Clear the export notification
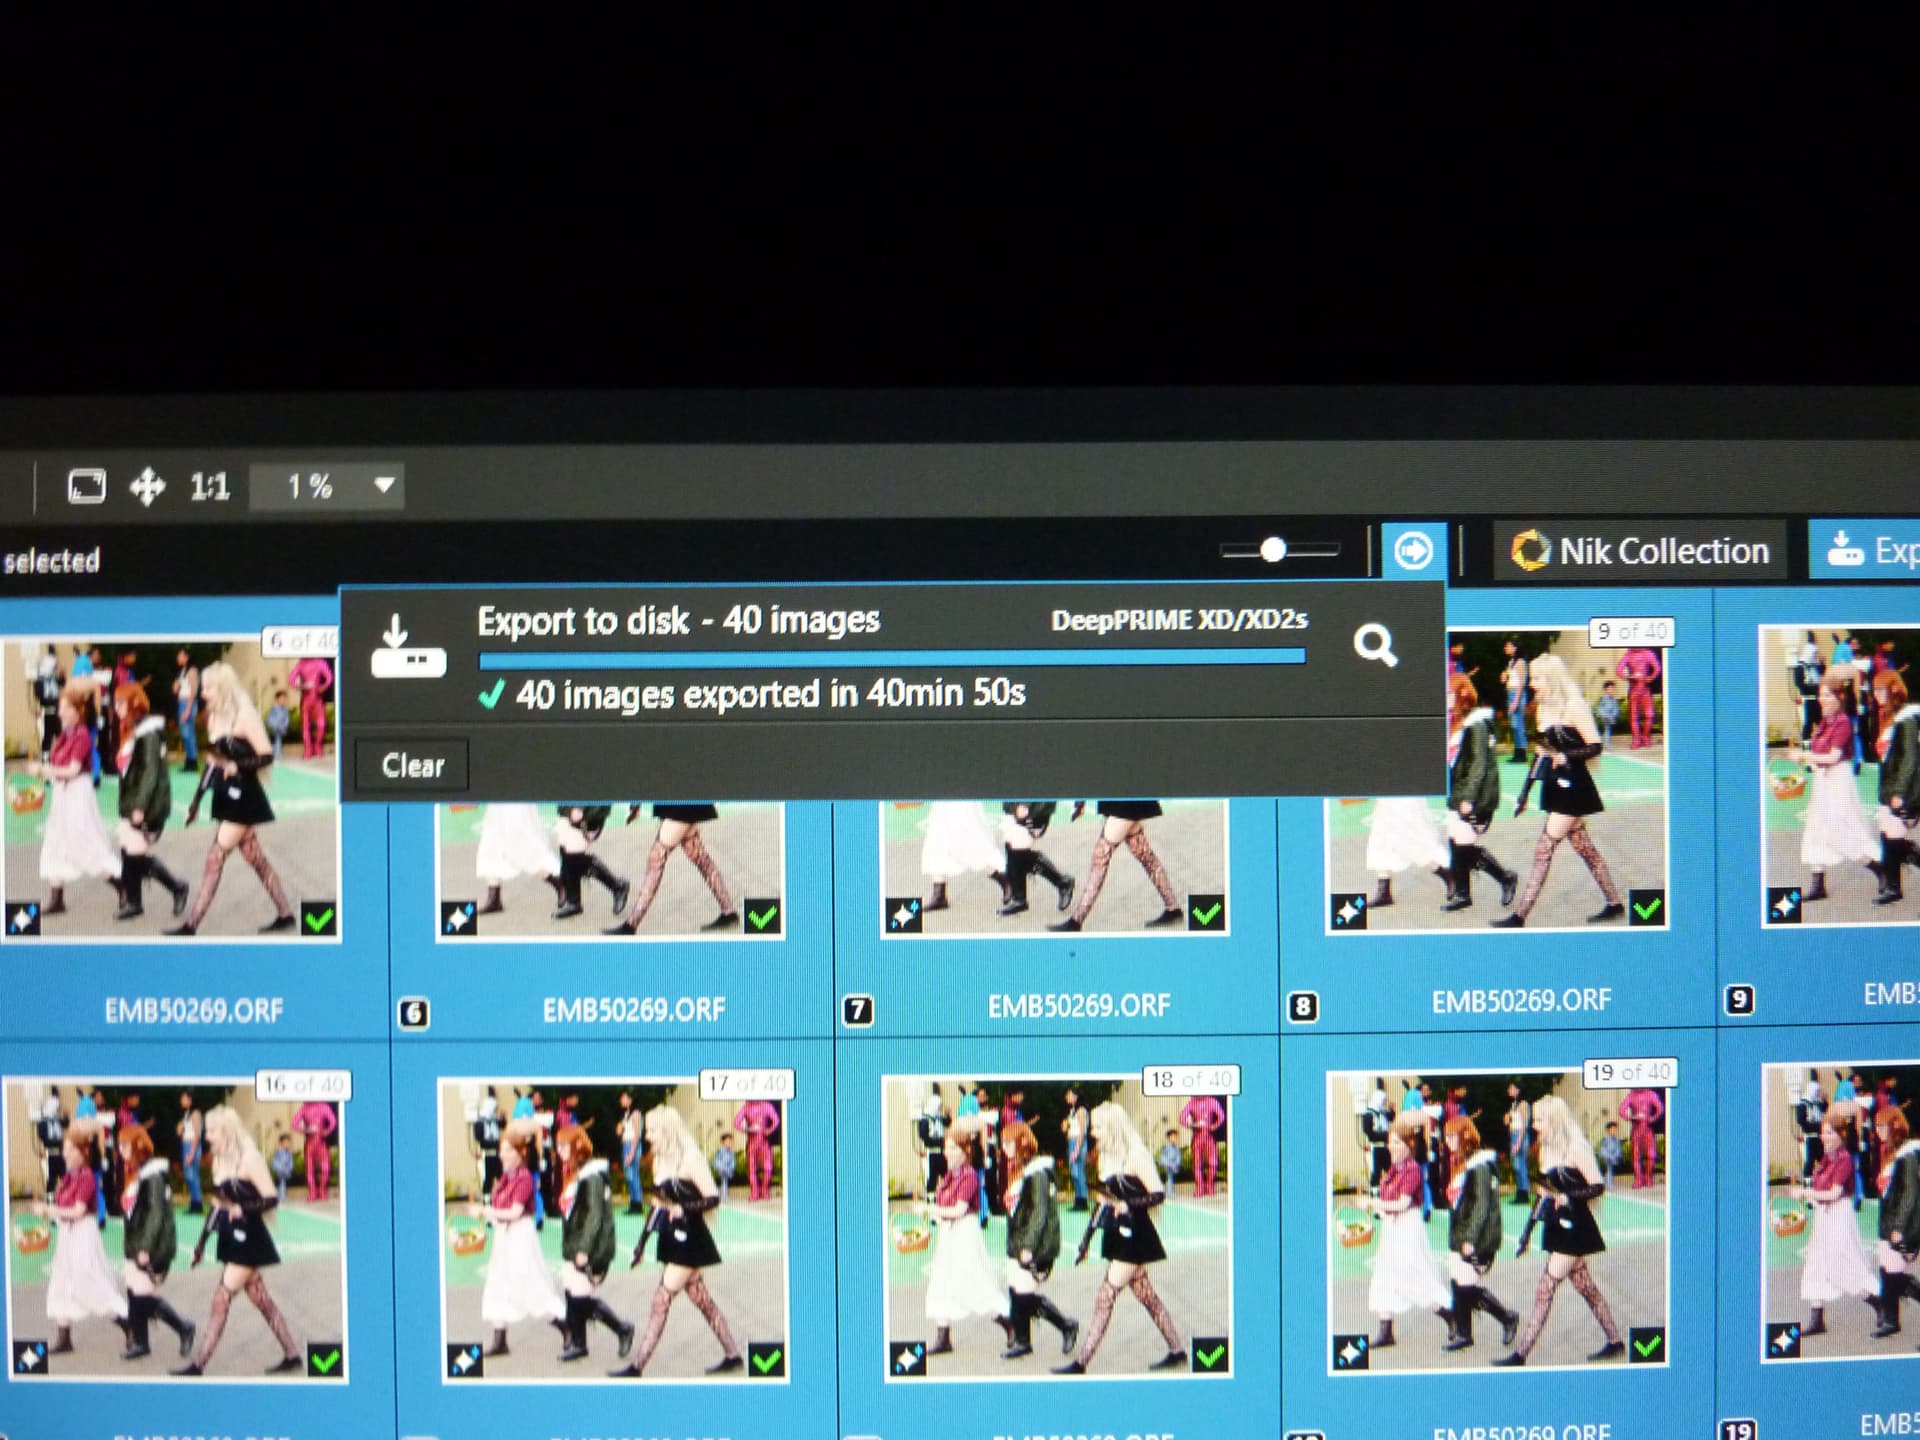This screenshot has height=1440, width=1920. 412,766
